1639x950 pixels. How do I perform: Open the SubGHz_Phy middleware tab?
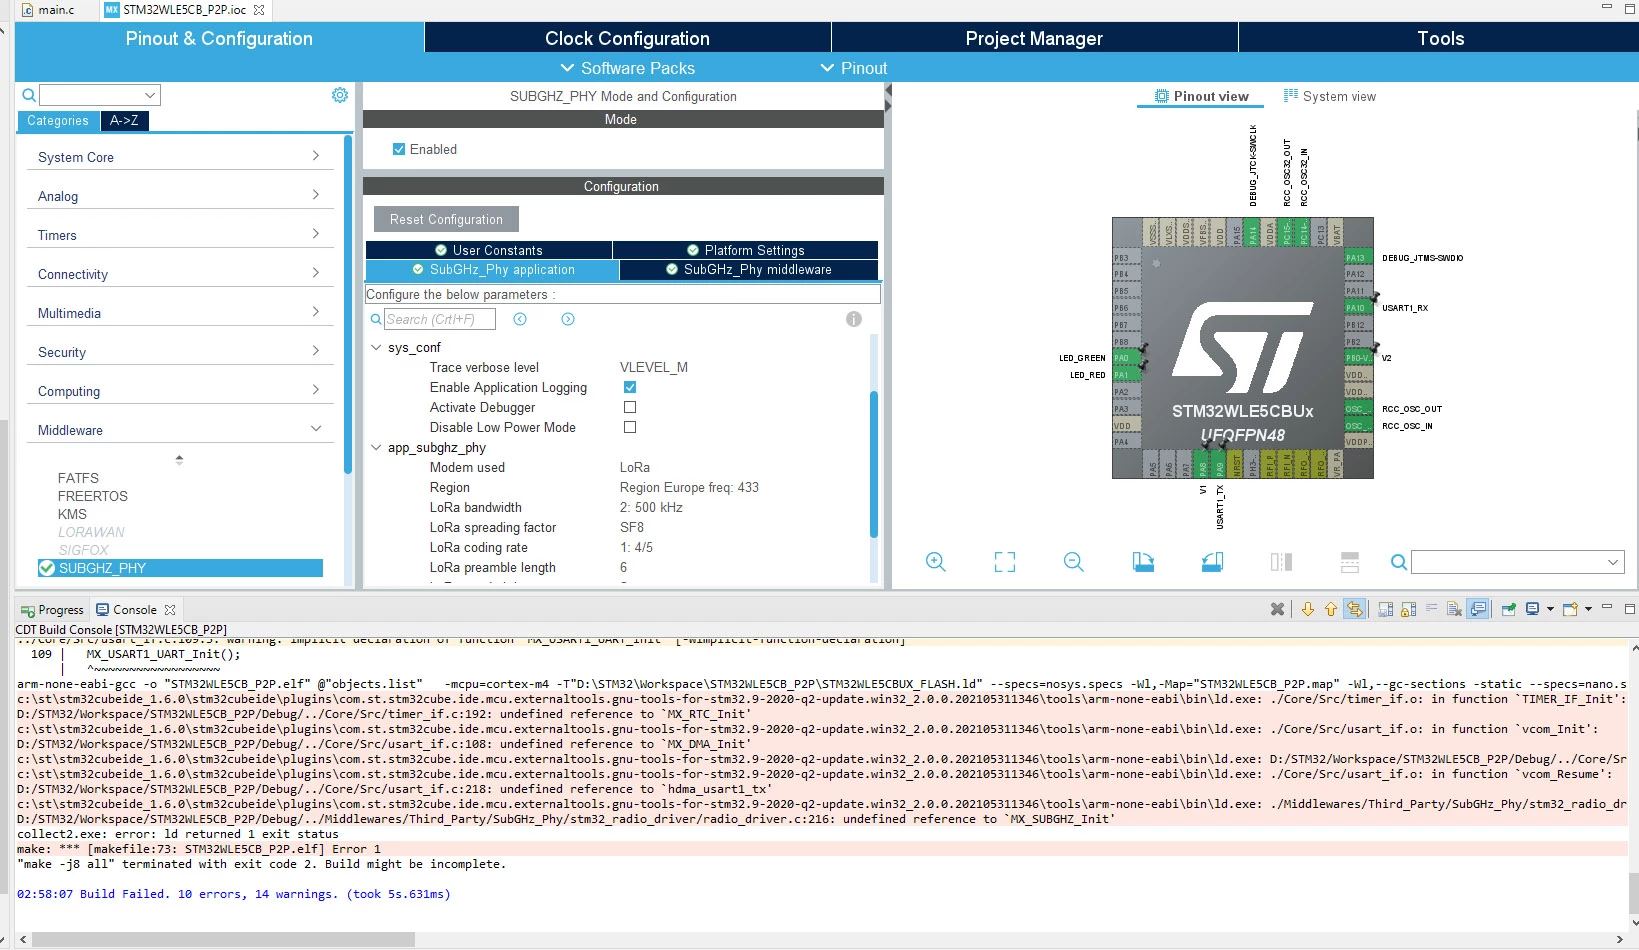pyautogui.click(x=749, y=270)
